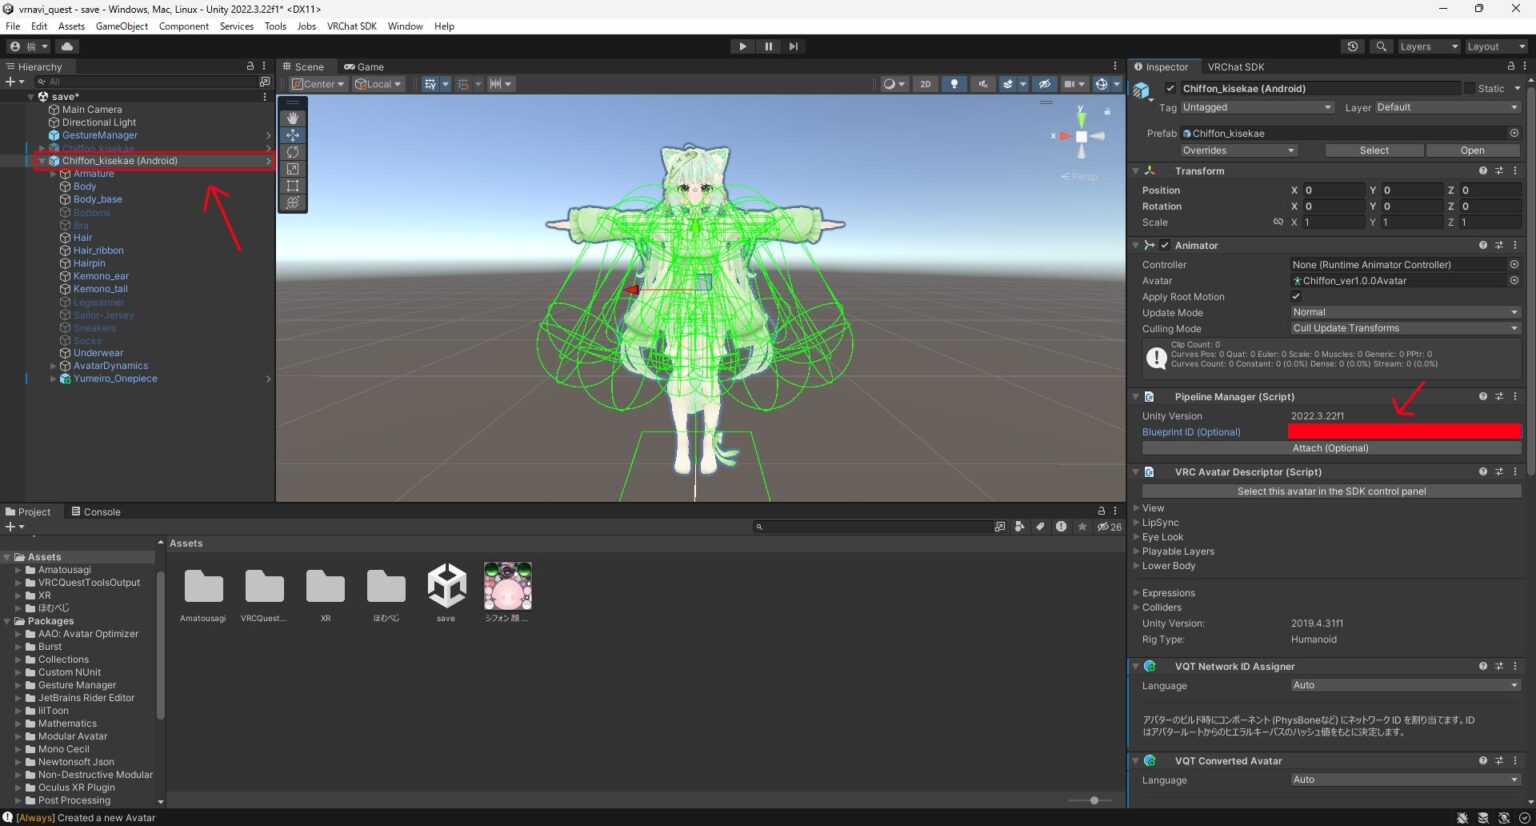This screenshot has width=1536, height=826.
Task: Select the Move tool in the Scene toolbar
Action: (293, 135)
